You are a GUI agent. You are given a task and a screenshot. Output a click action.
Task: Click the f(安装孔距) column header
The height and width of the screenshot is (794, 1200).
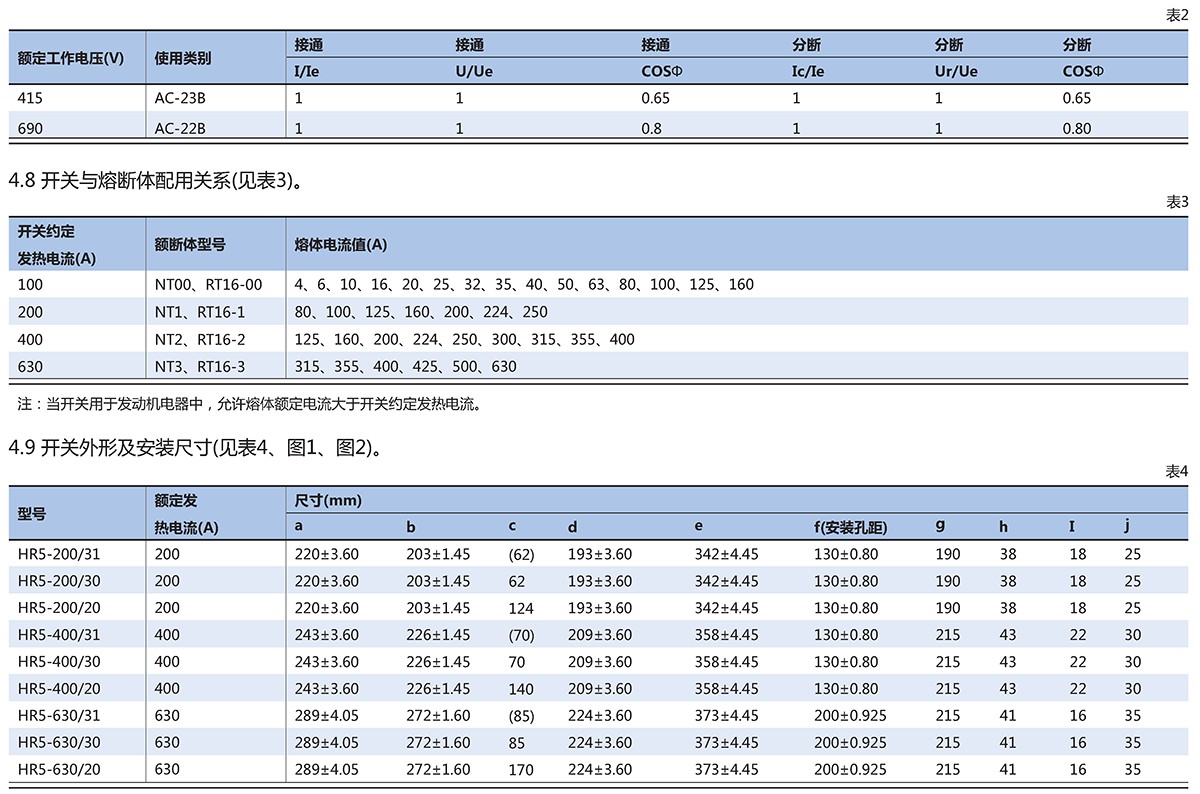tap(850, 527)
